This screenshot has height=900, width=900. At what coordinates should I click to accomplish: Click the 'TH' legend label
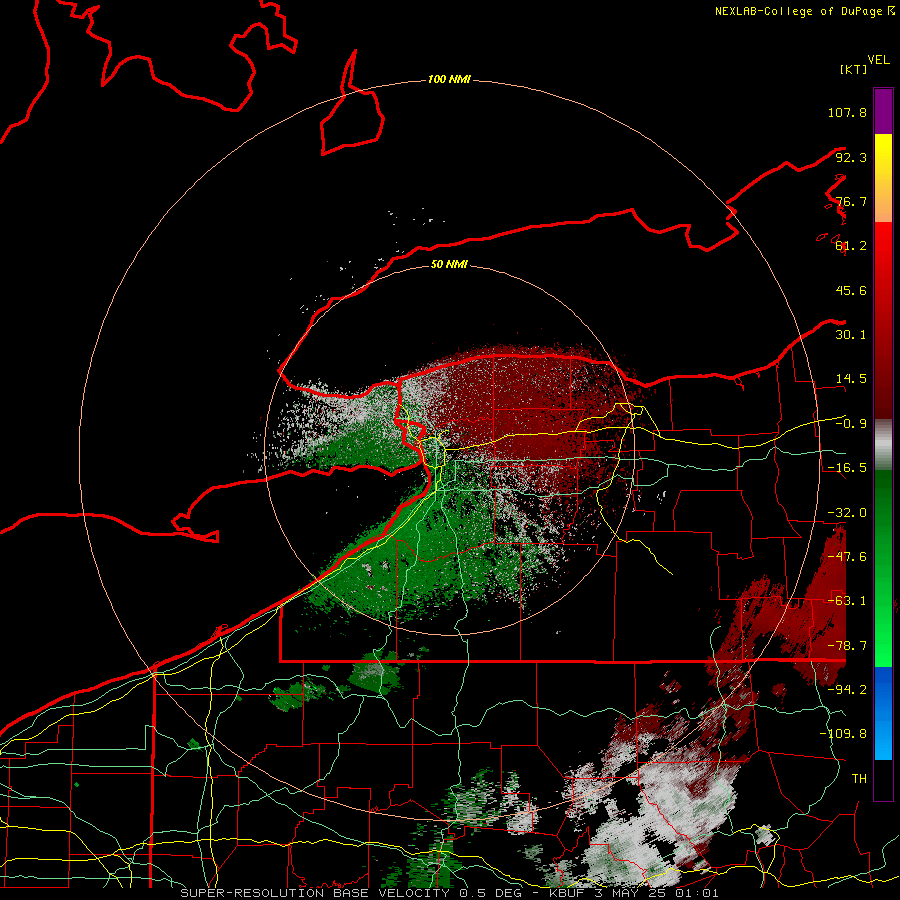click(859, 779)
